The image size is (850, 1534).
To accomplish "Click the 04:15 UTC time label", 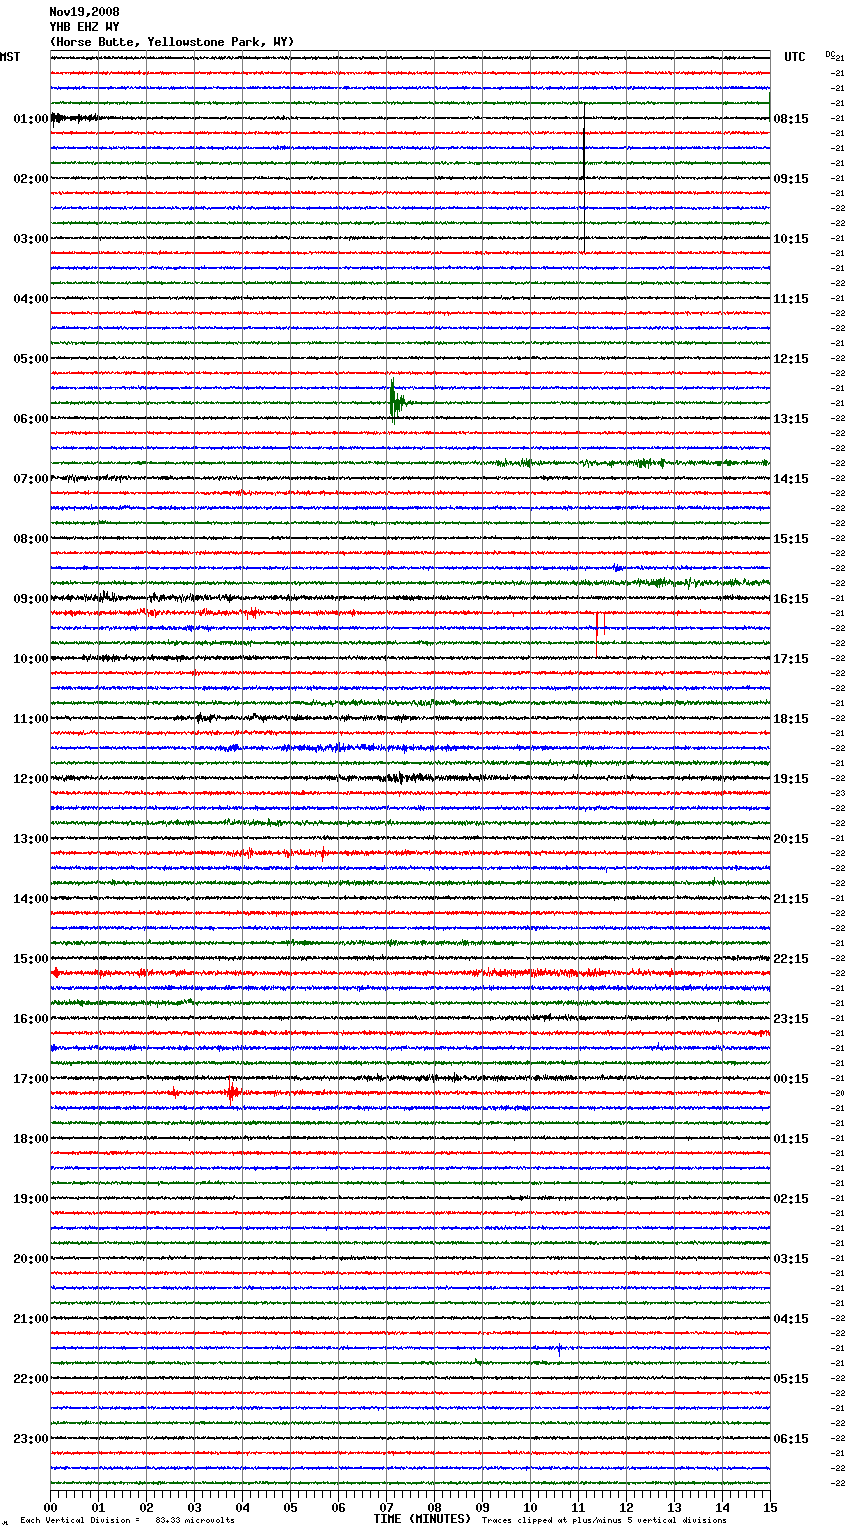I will click(791, 1319).
